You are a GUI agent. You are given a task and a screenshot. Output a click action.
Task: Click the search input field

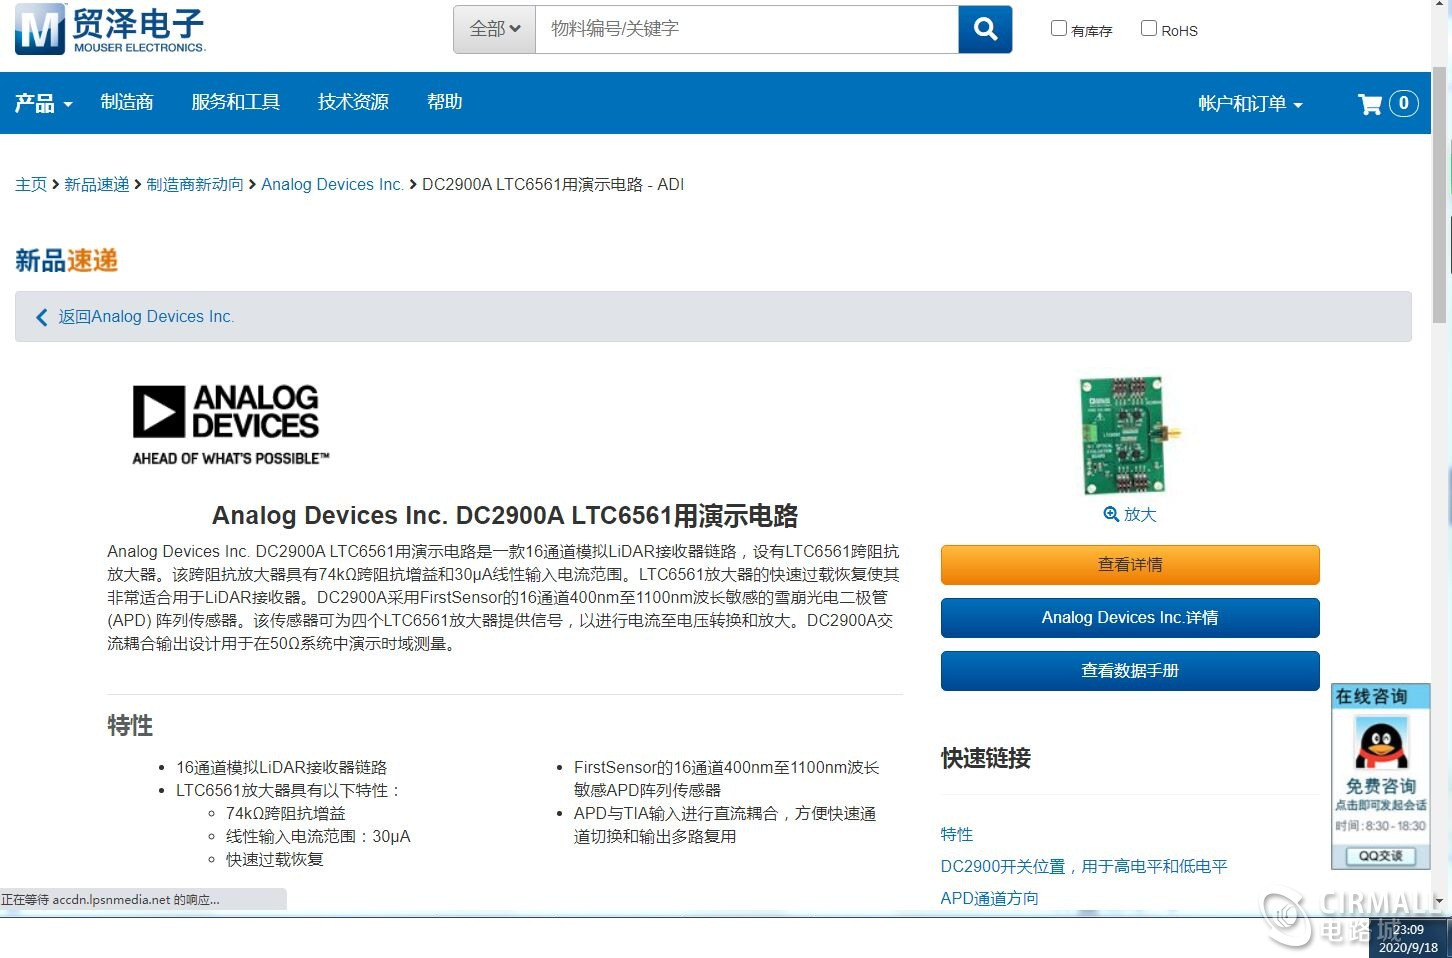[x=747, y=29]
